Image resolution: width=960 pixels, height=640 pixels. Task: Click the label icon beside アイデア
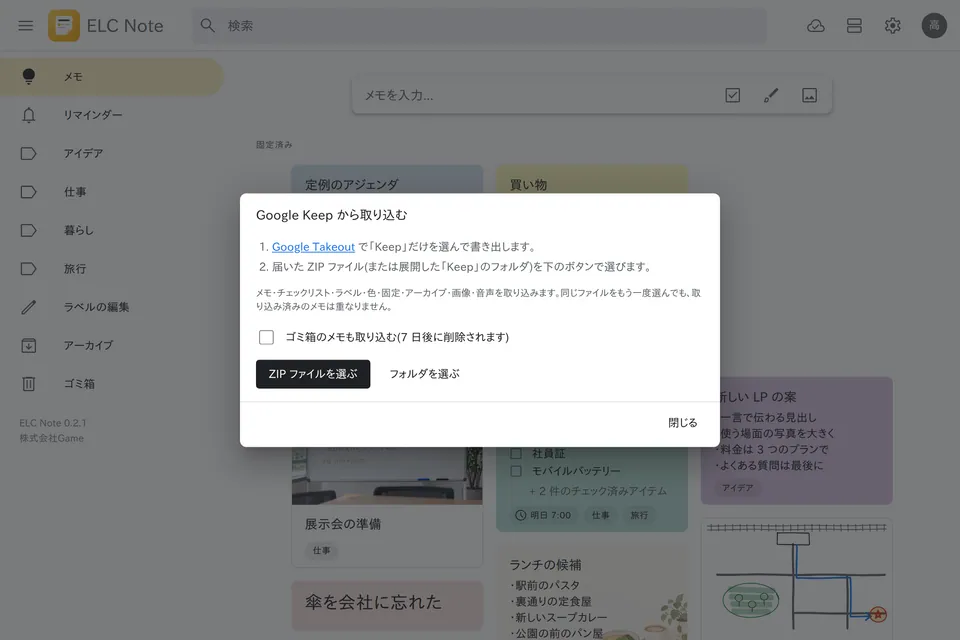(29, 153)
